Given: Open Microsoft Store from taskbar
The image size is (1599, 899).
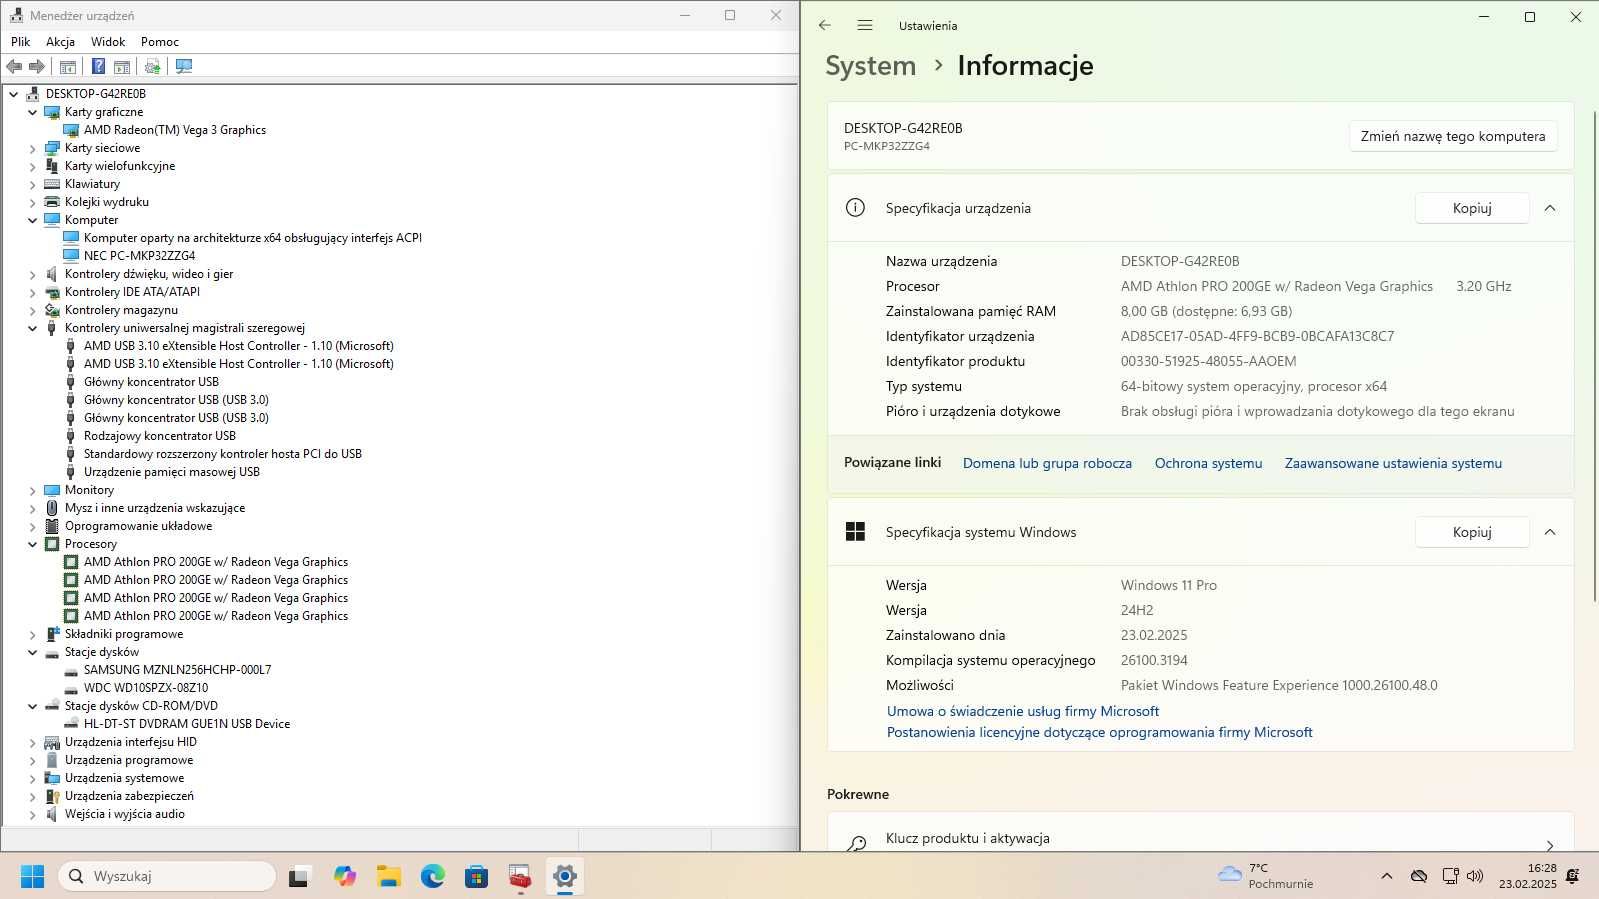Looking at the screenshot, I should (477, 877).
